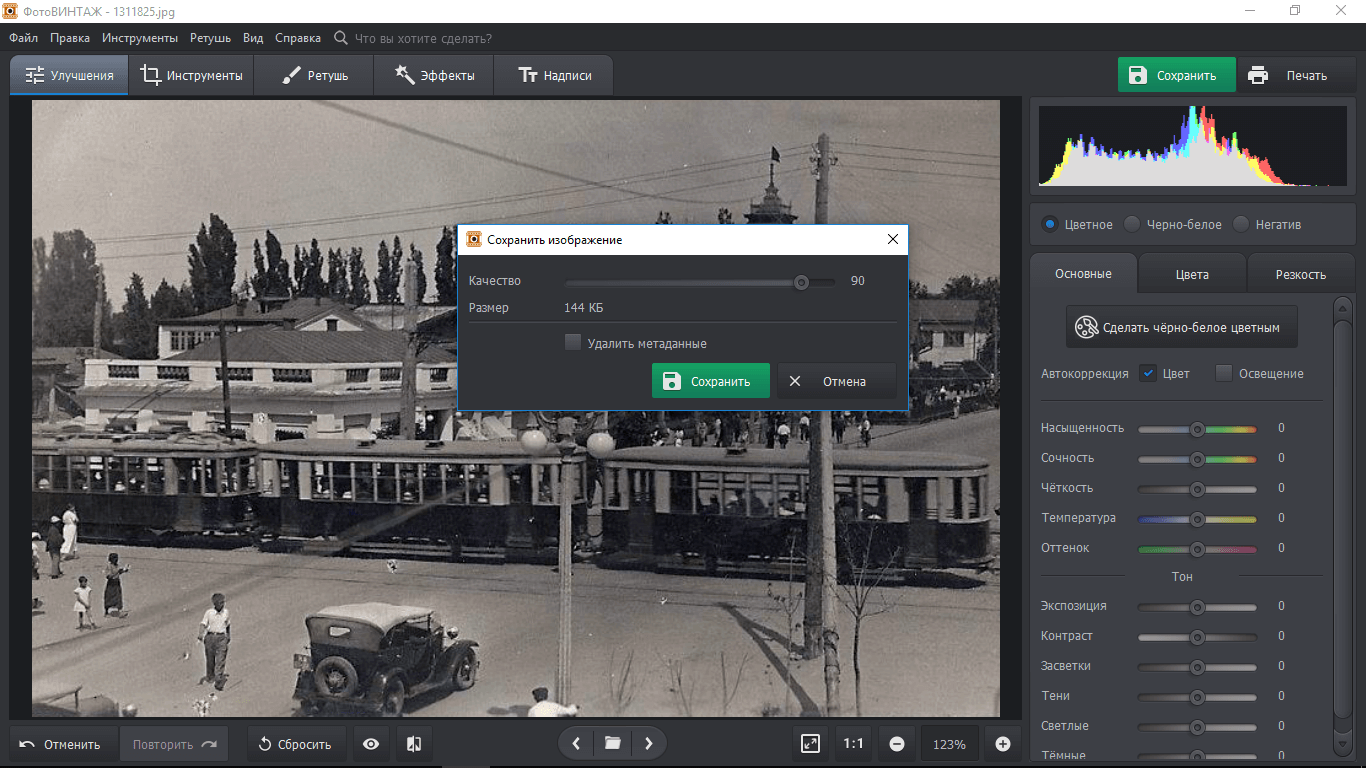Click the Температура slider handle
Screen dimensions: 1366x768
(x=1197, y=519)
